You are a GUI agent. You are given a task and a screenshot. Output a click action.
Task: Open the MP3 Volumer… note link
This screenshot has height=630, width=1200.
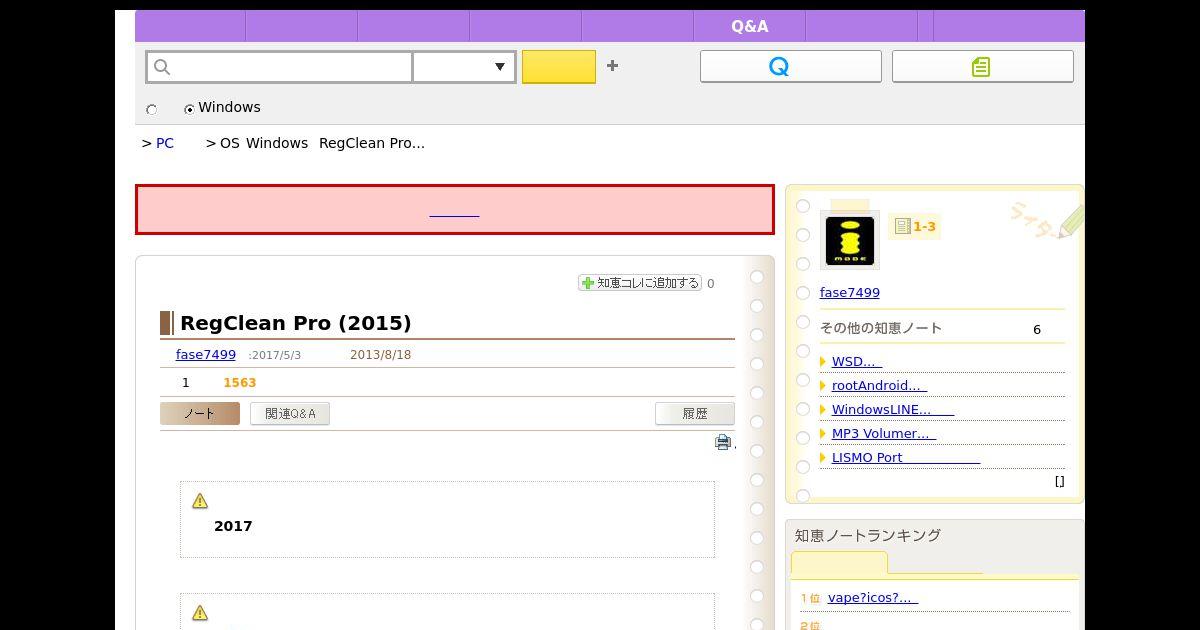[x=885, y=434]
